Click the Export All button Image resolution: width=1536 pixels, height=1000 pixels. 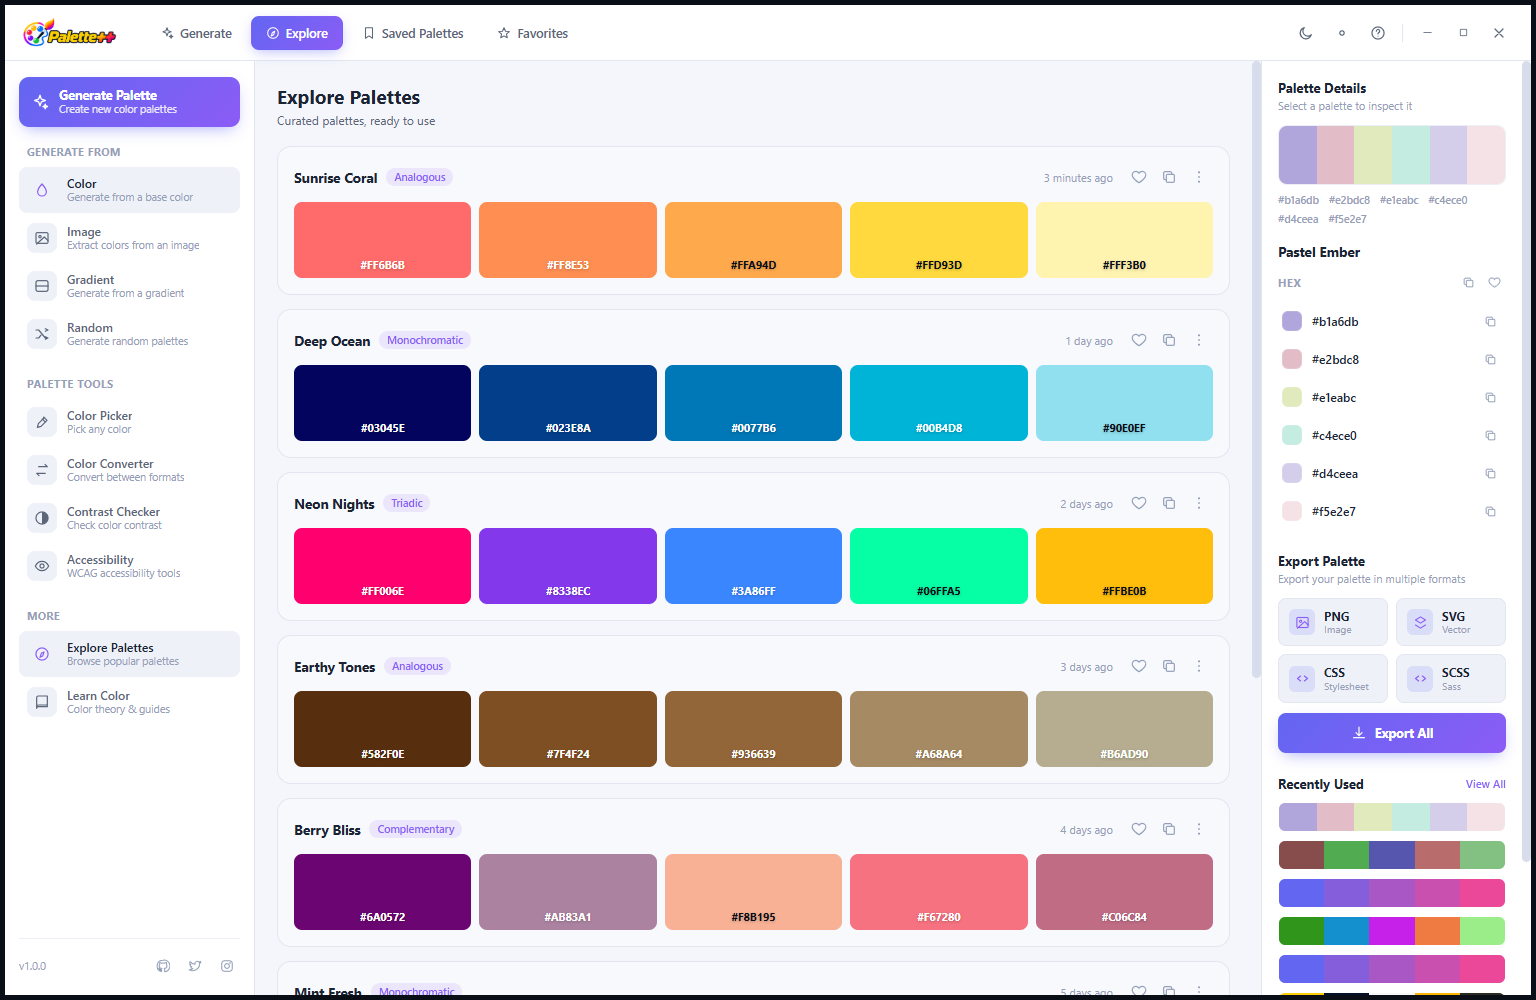coord(1391,733)
